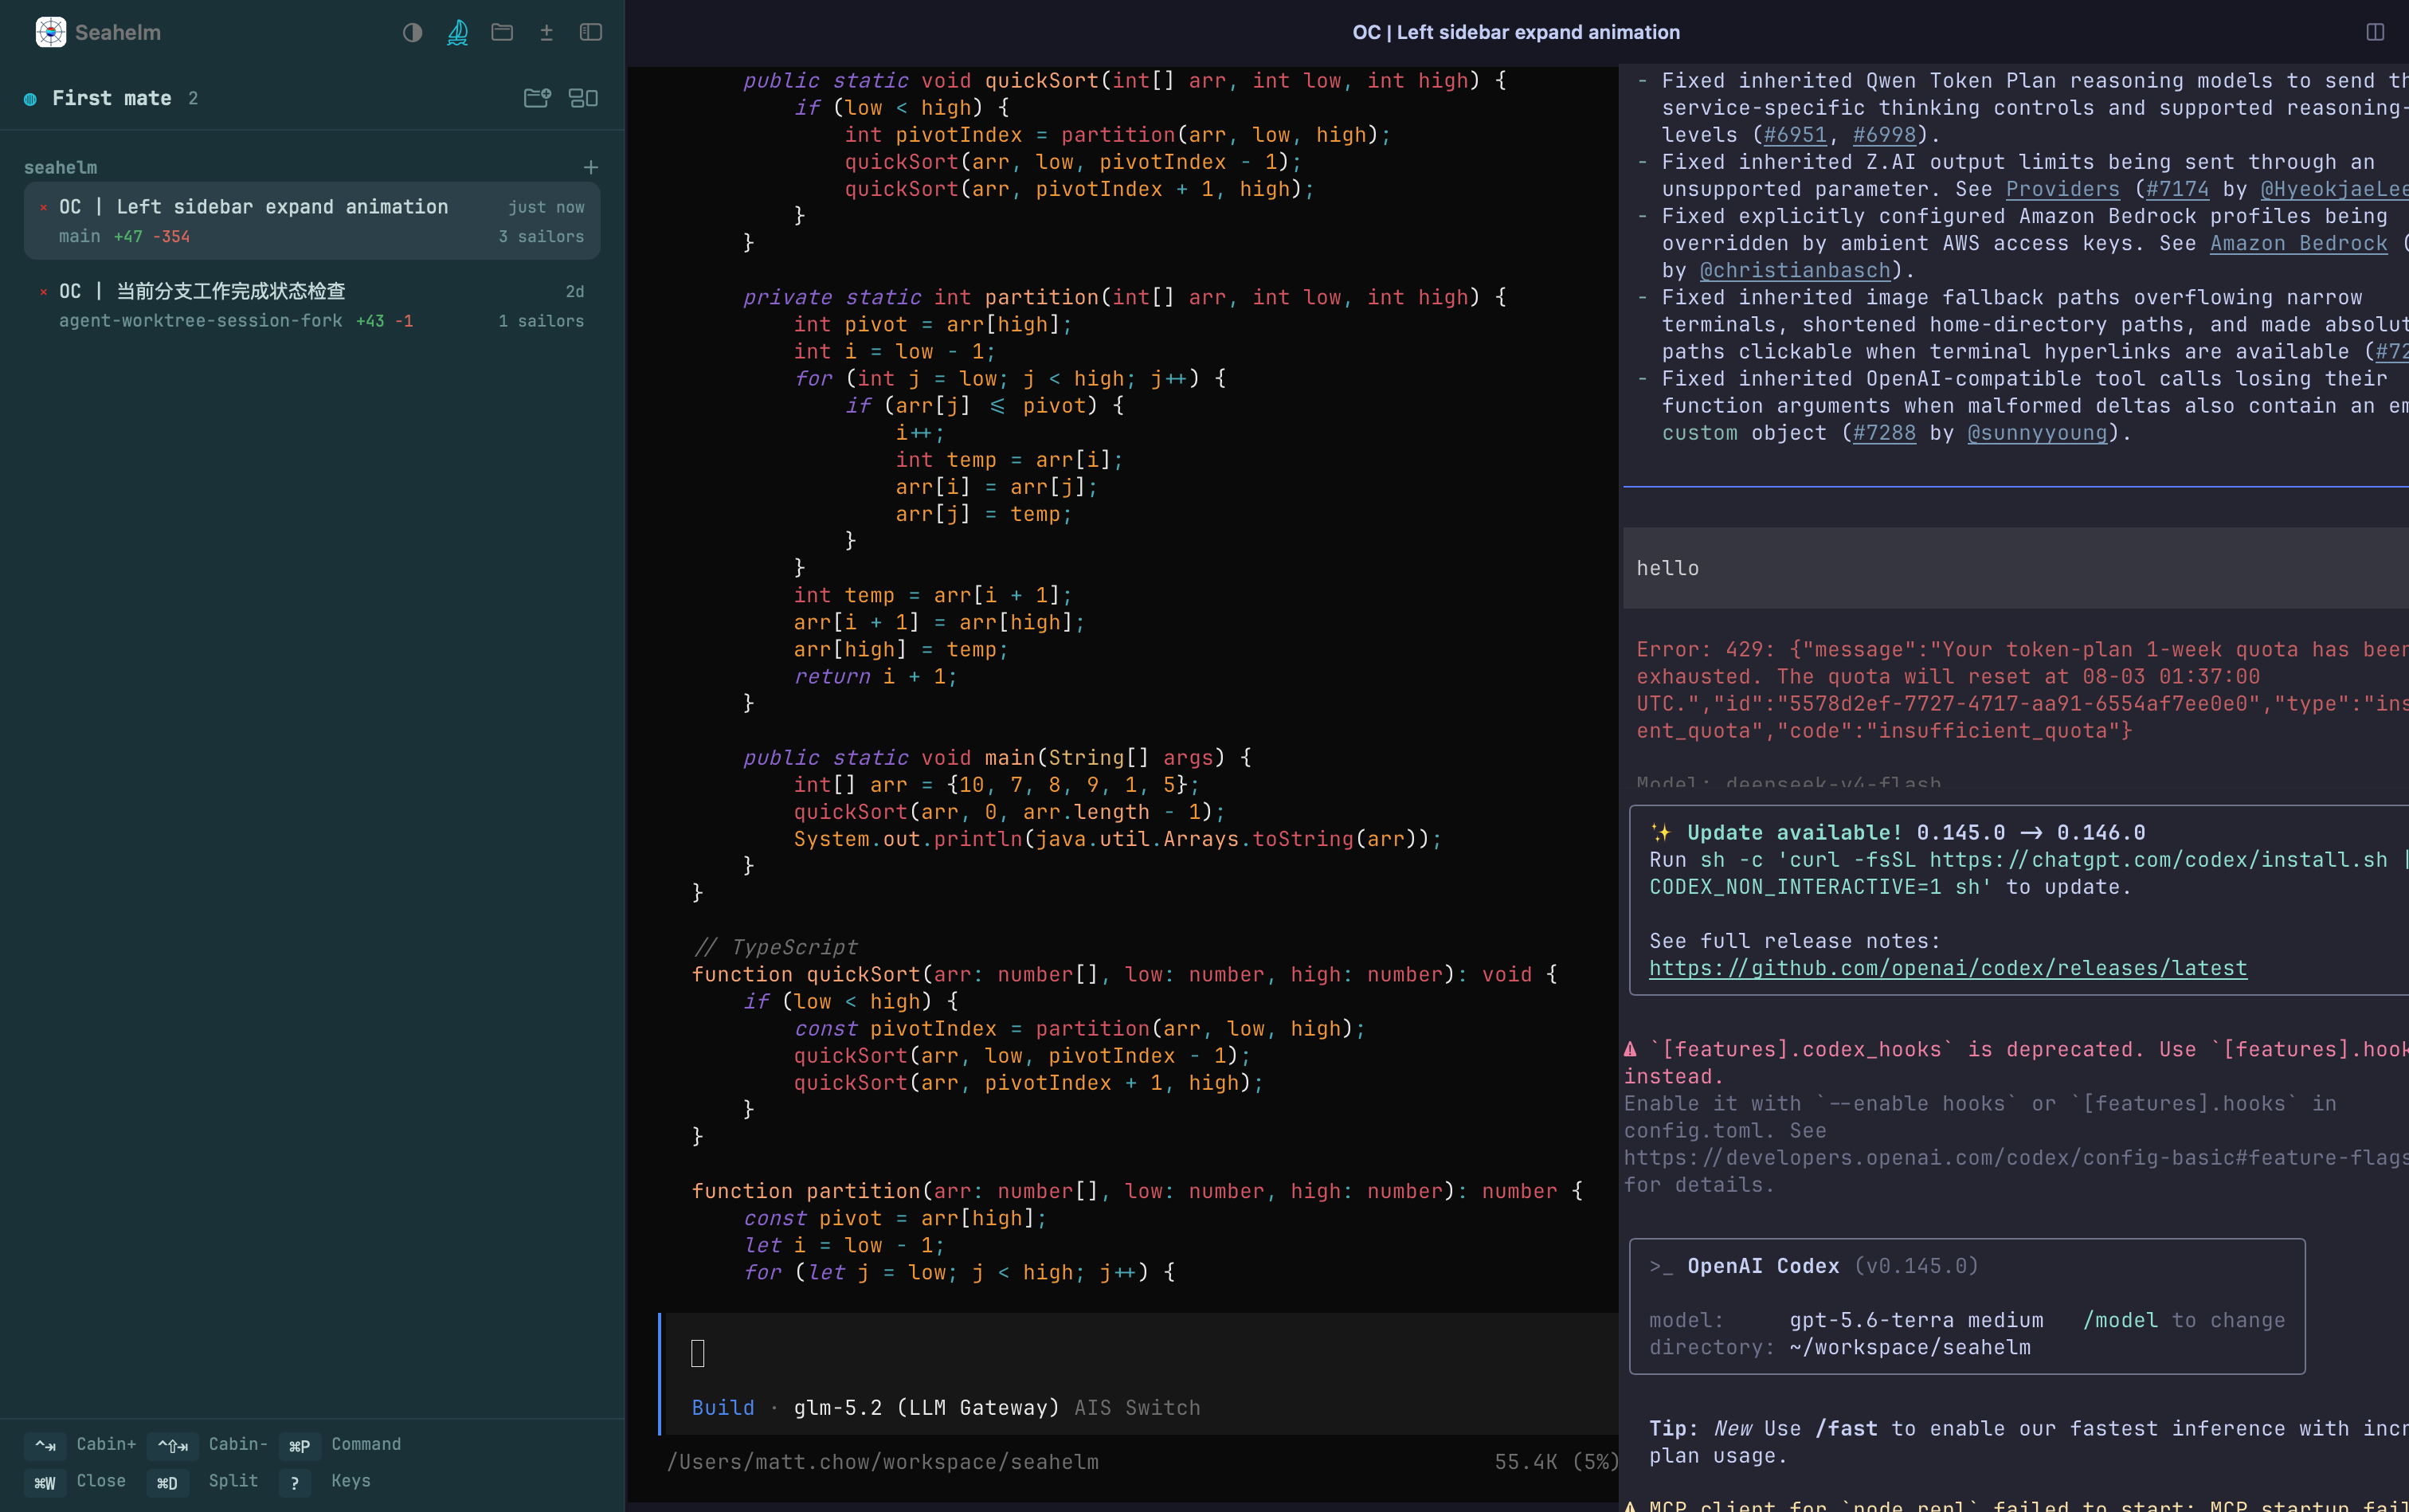Add a session with the seahelm plus icon
Screen dimensions: 2409x1512
591,167
